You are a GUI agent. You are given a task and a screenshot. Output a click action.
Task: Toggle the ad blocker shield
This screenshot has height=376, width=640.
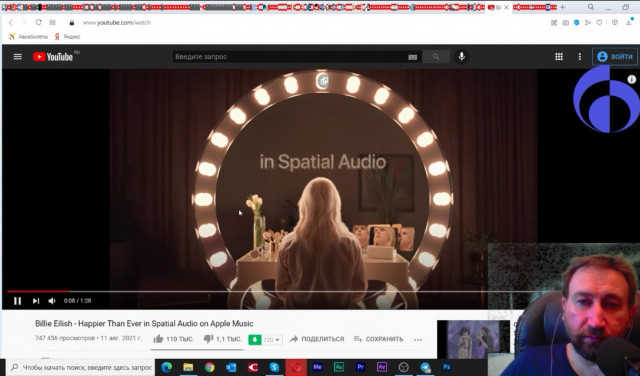[x=576, y=23]
